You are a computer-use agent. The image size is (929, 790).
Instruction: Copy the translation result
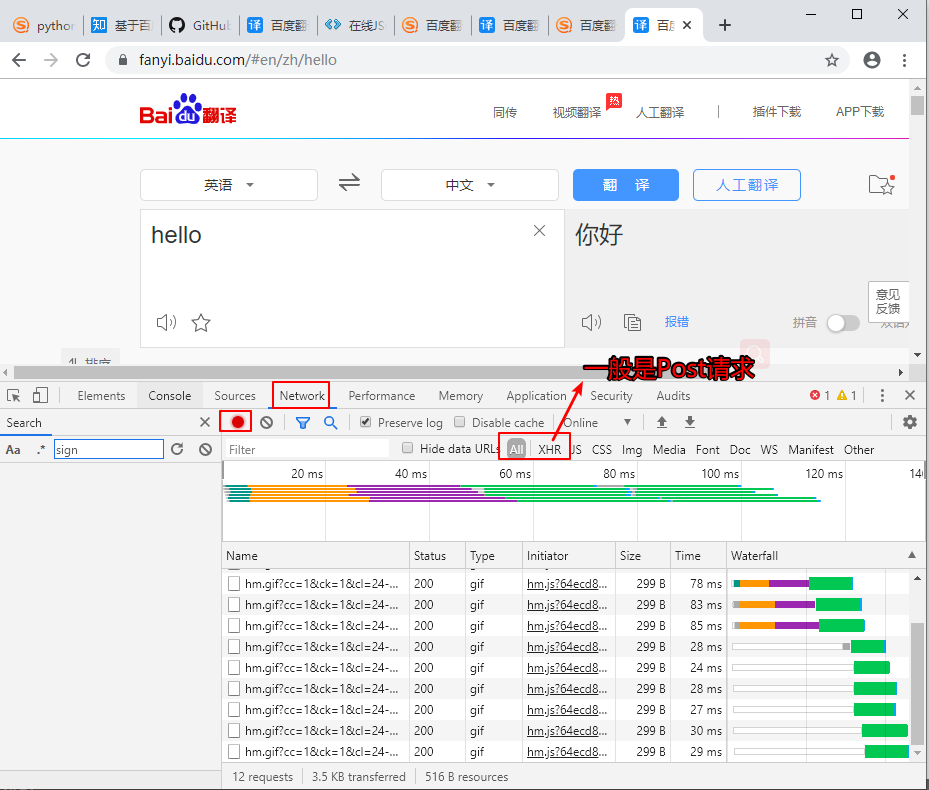(632, 322)
